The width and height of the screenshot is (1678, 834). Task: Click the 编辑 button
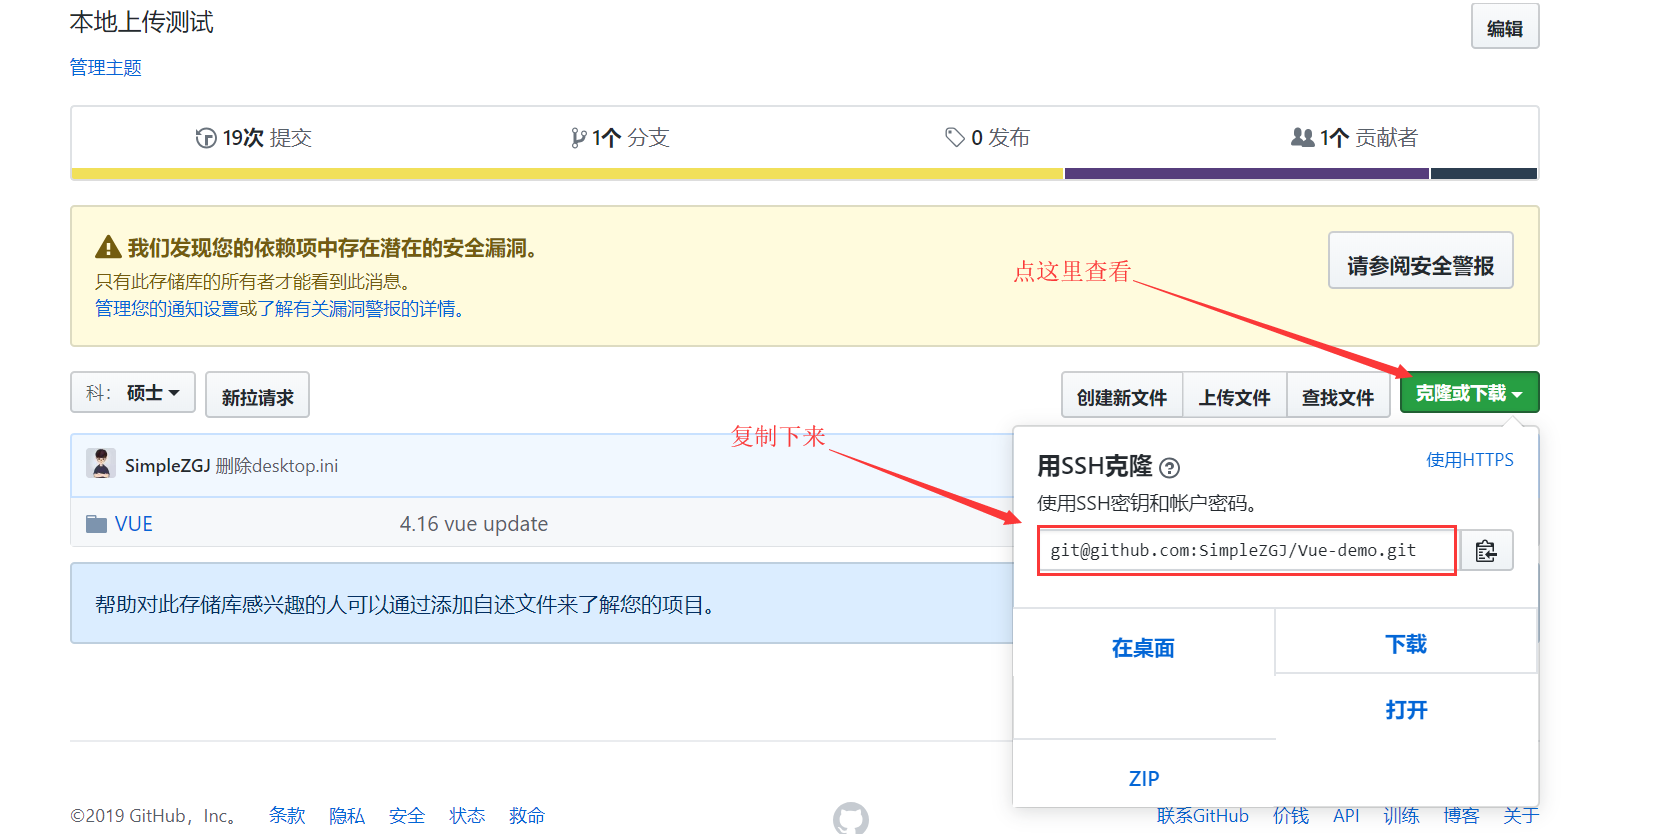pos(1505,27)
